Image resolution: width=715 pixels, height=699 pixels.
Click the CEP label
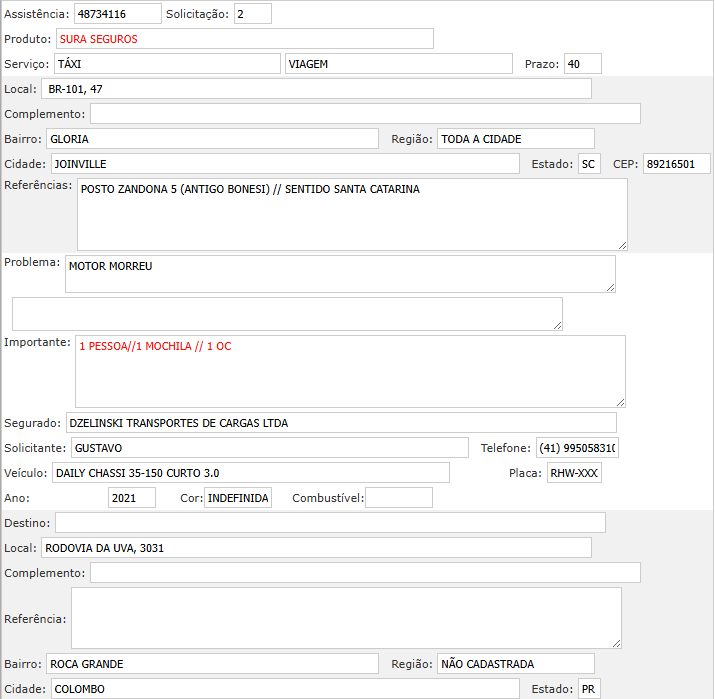coord(625,164)
